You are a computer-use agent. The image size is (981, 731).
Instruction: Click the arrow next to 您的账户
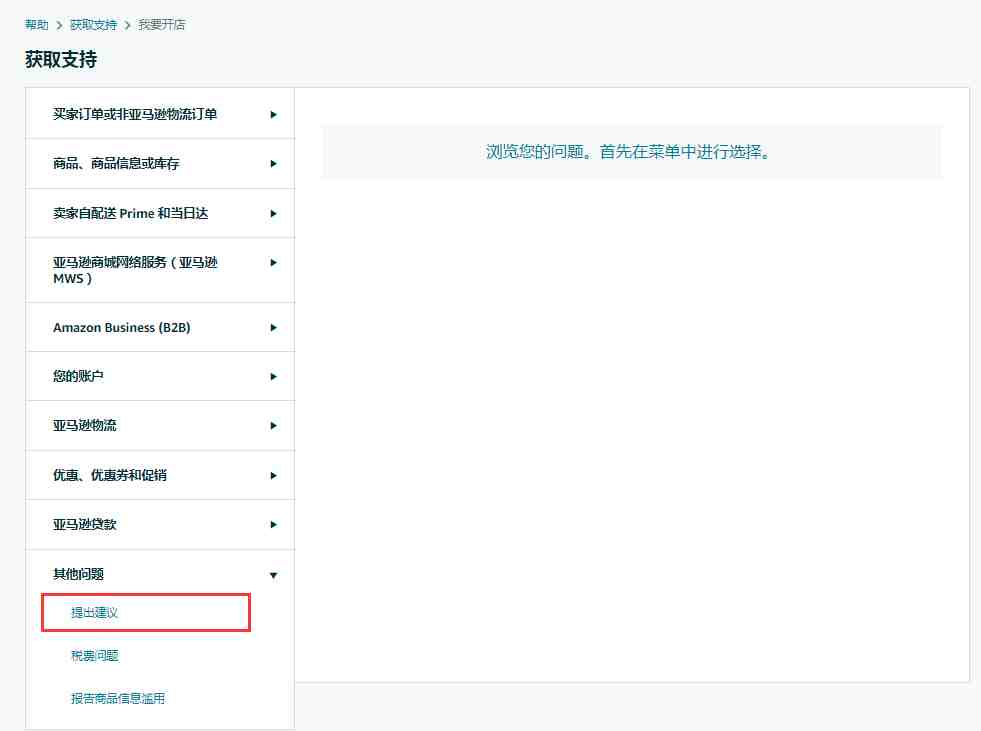[x=273, y=377]
